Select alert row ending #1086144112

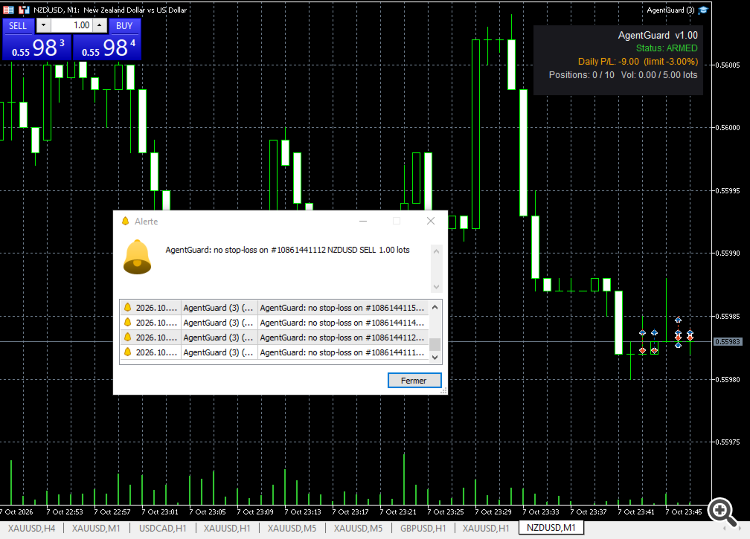[x=275, y=337]
